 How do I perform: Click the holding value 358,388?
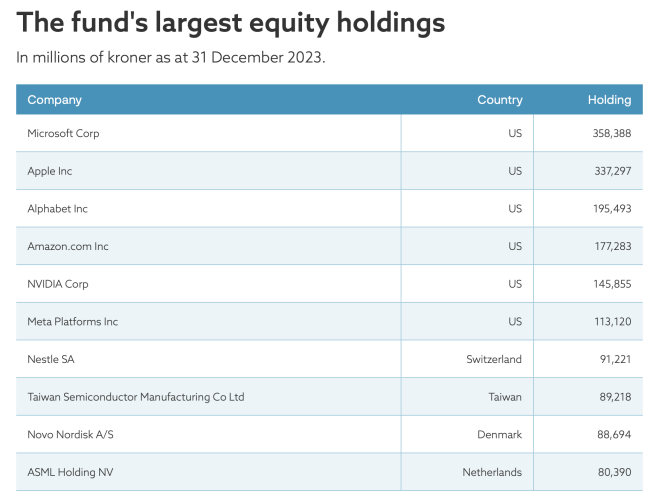pos(610,133)
